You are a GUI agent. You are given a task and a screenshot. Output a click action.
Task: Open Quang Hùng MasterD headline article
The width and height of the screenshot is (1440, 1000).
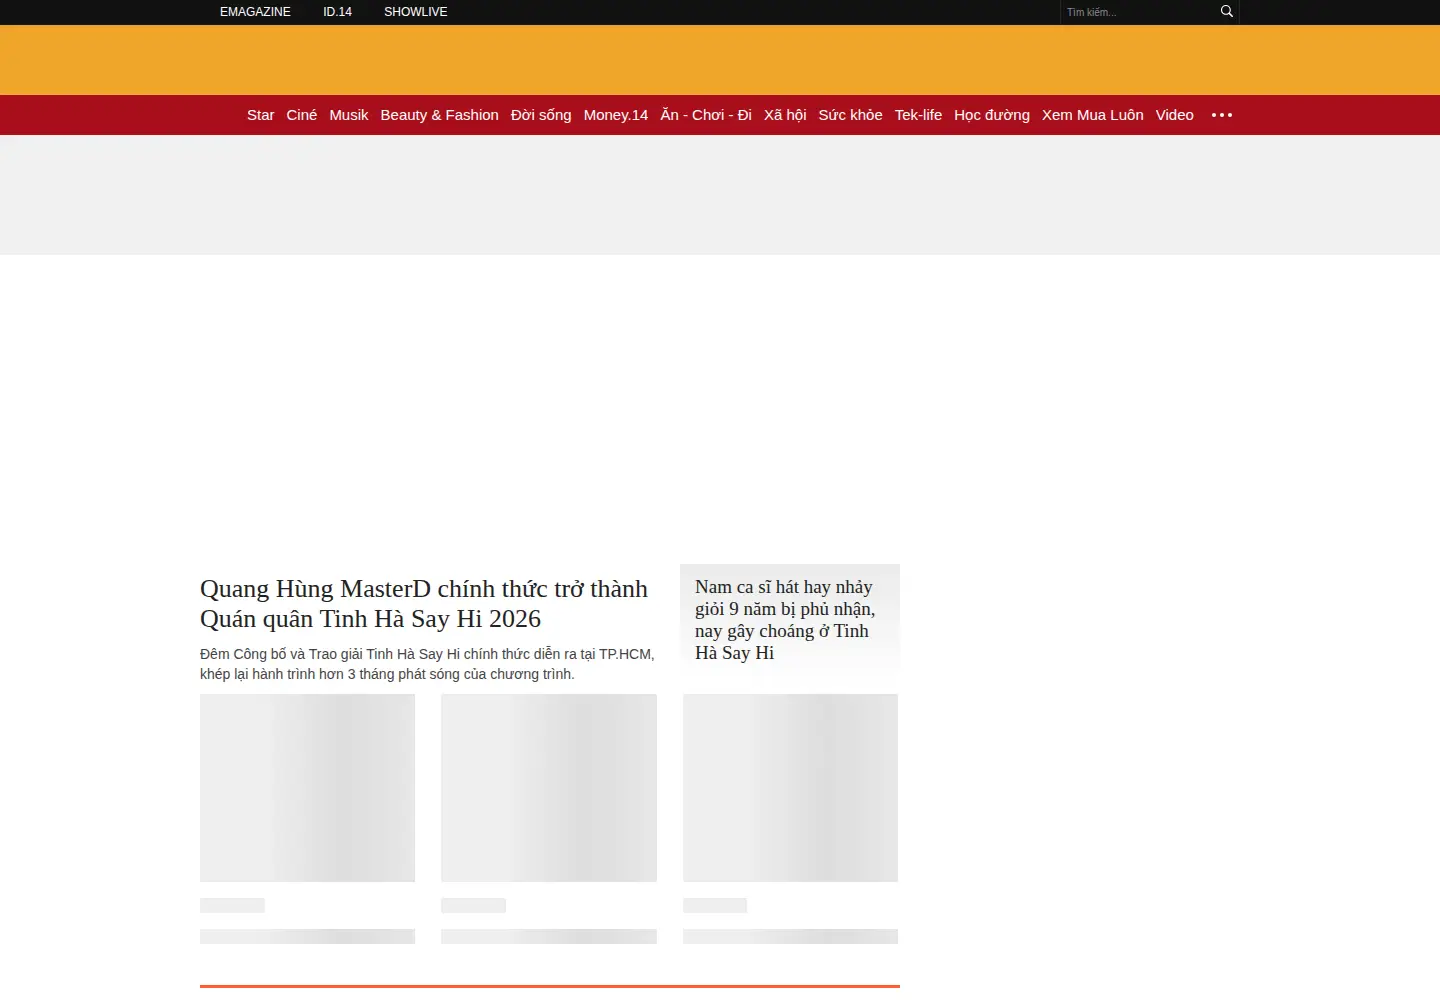click(x=424, y=604)
